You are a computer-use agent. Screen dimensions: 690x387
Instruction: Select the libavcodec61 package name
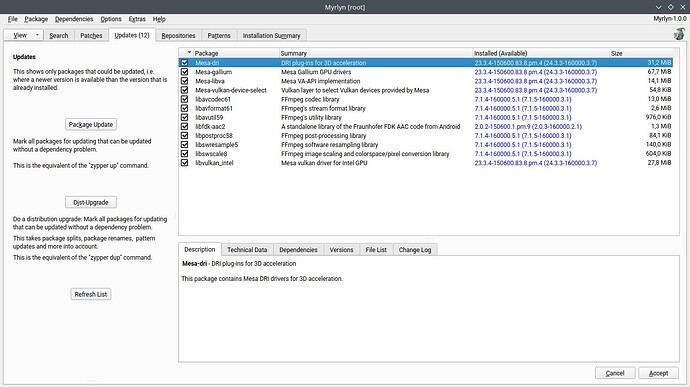pyautogui.click(x=213, y=99)
